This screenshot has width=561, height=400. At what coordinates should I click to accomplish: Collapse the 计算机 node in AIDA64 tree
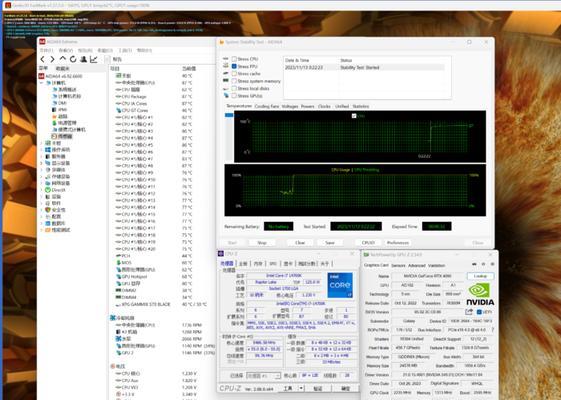42,83
